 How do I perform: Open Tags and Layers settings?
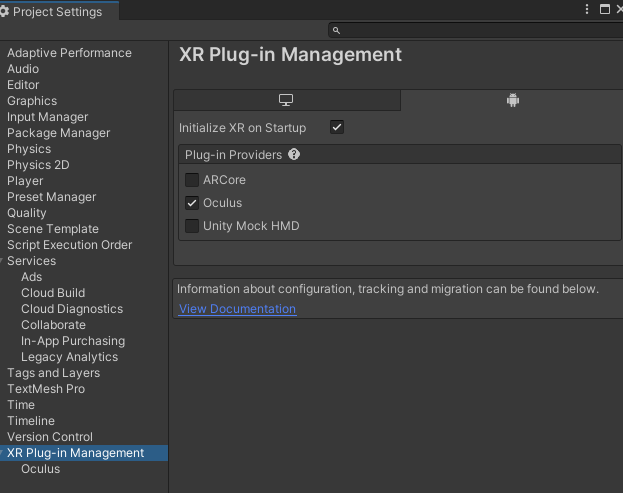click(53, 373)
